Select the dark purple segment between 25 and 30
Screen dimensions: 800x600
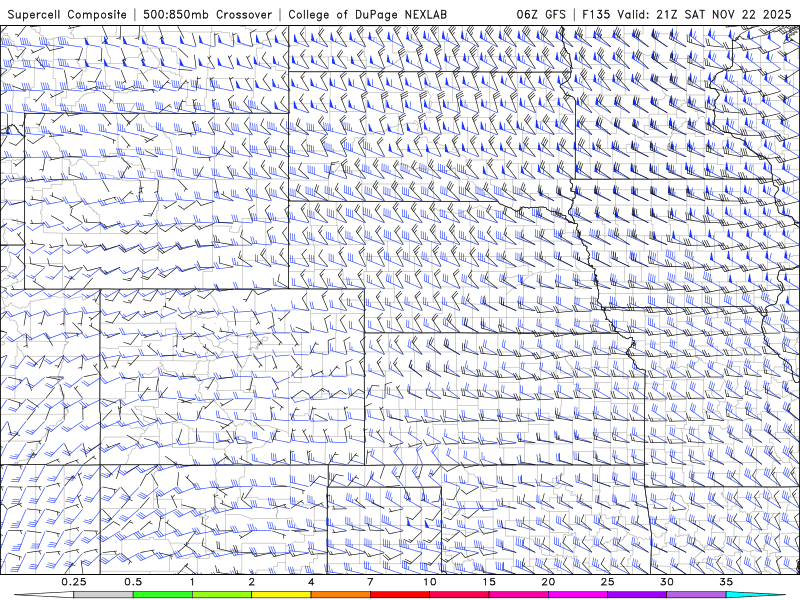coord(637,595)
